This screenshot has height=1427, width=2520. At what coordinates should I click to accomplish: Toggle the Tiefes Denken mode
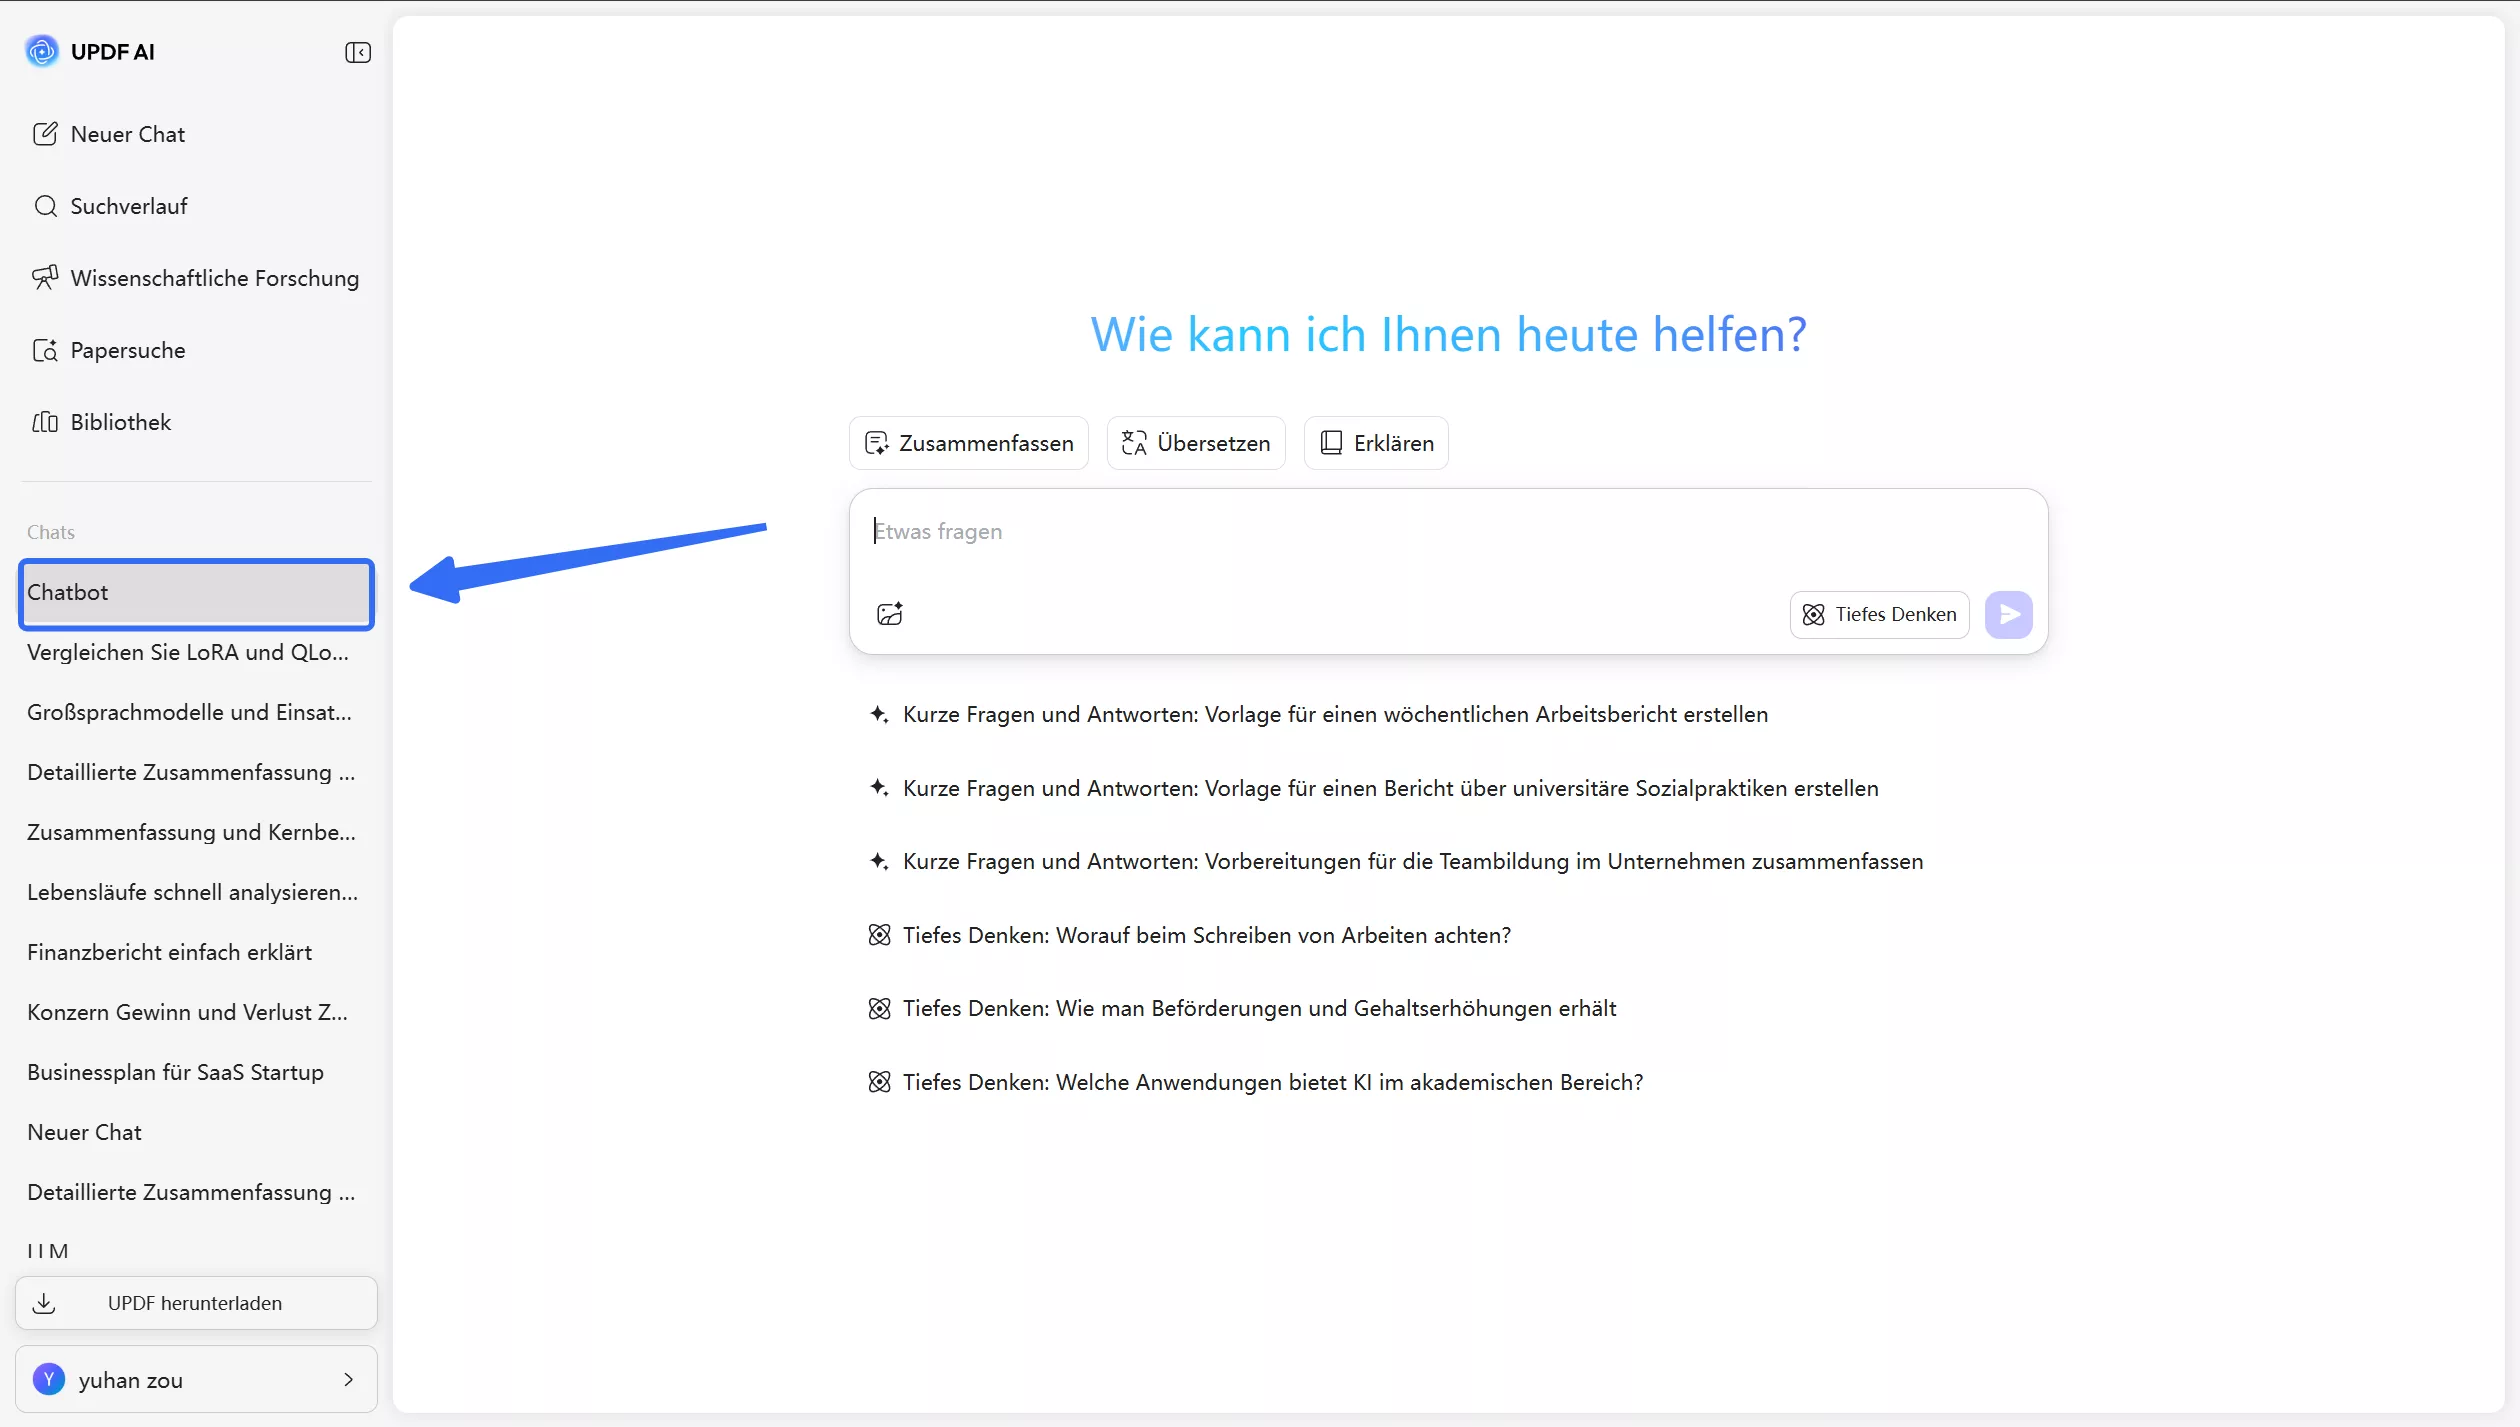[x=1879, y=614]
